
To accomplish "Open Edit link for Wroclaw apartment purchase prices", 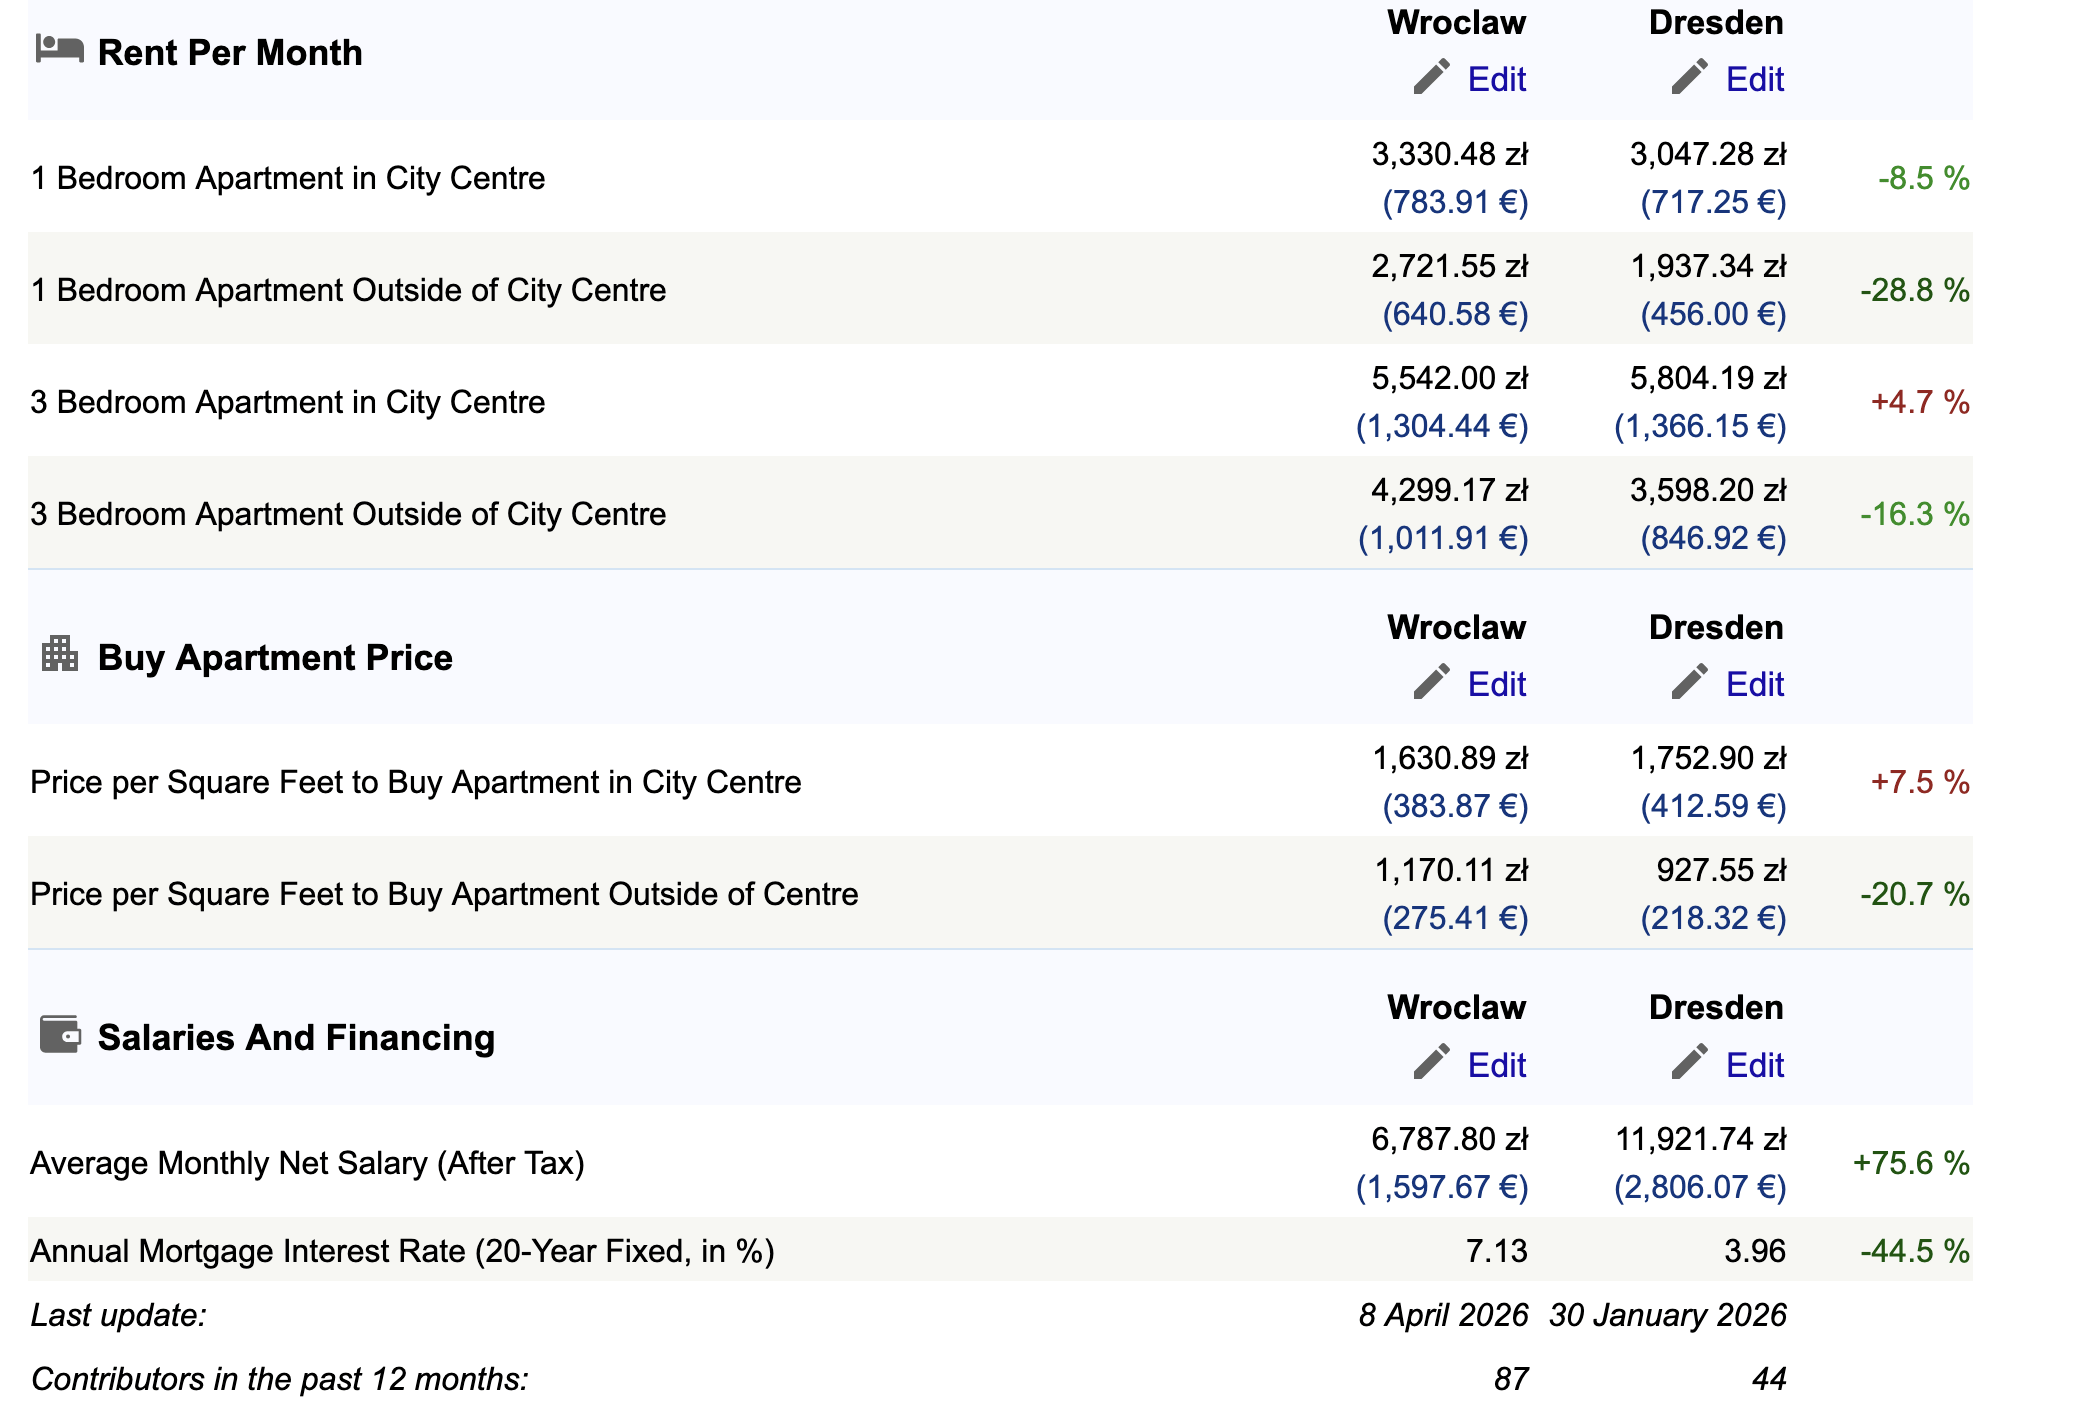I will click(x=1496, y=684).
